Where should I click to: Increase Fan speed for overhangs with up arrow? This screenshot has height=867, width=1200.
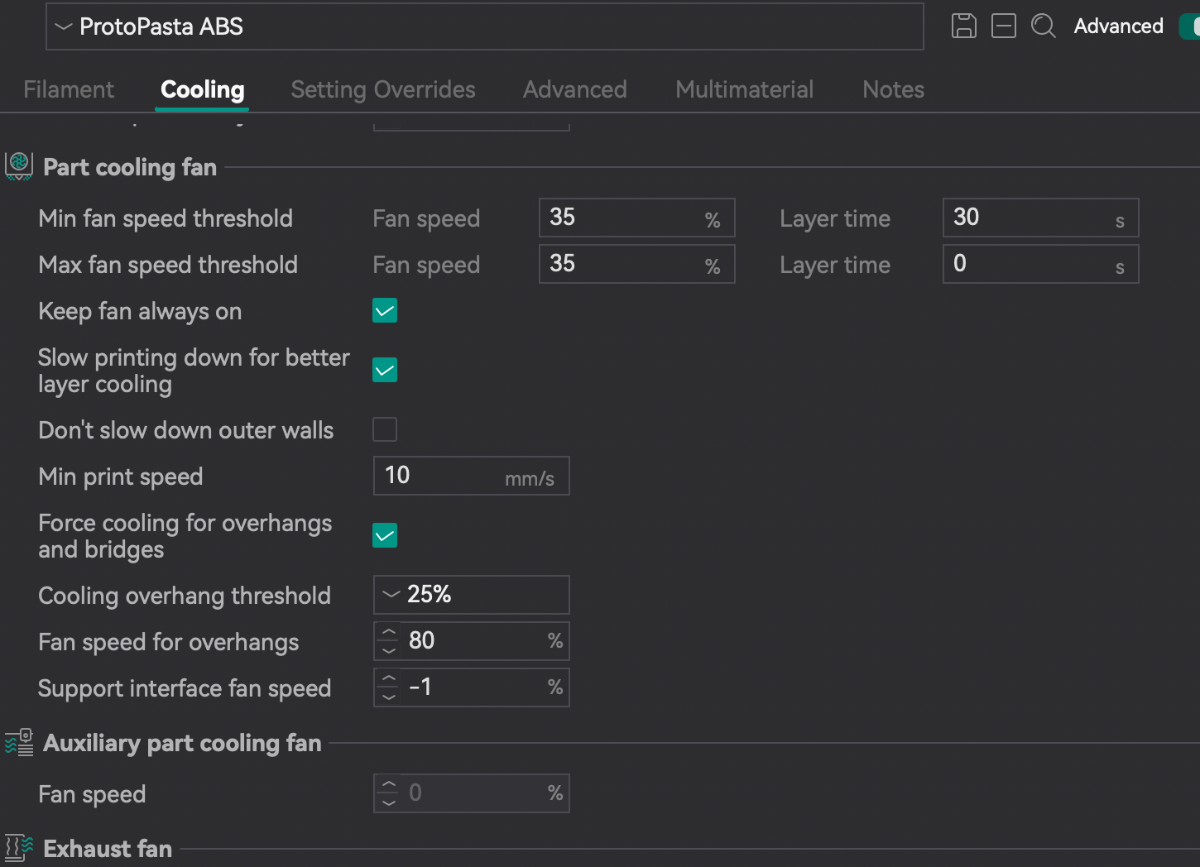coord(389,632)
